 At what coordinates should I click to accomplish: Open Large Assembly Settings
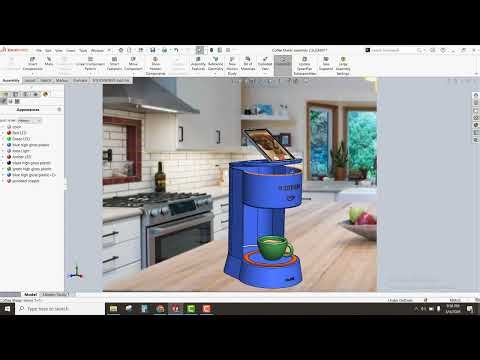[343, 66]
